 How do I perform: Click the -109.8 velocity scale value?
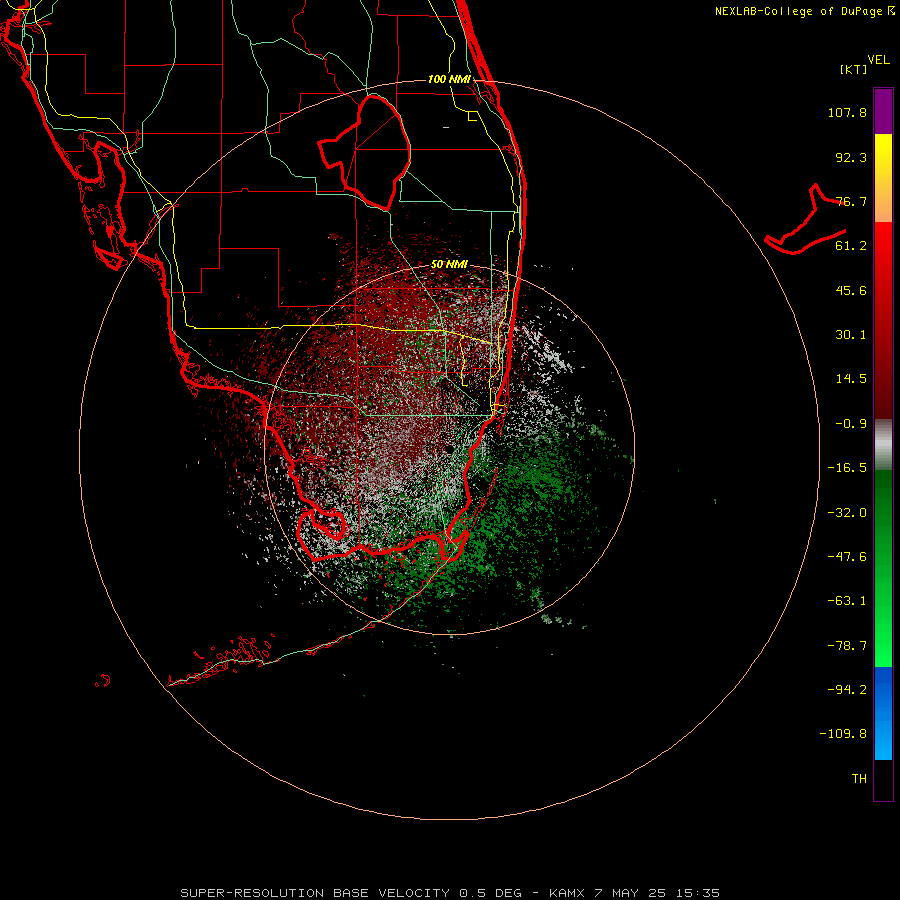click(x=843, y=734)
